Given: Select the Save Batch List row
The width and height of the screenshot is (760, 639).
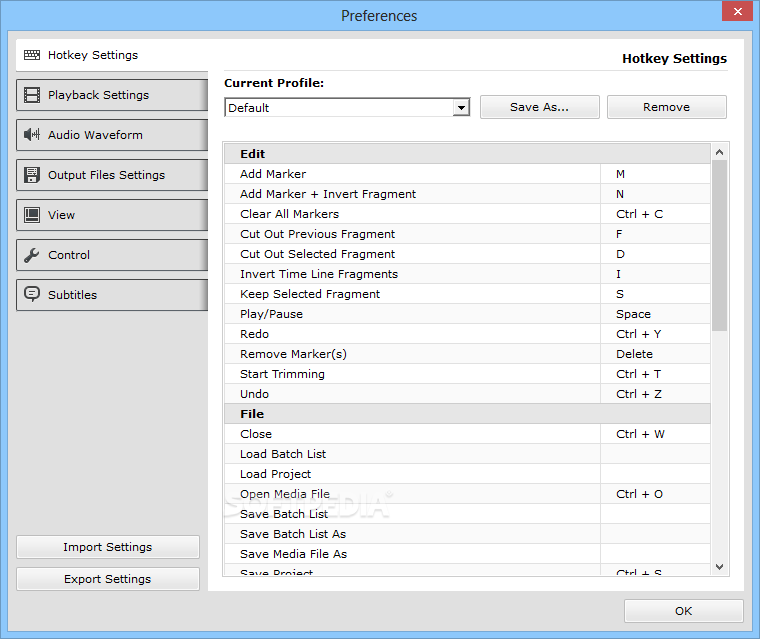Looking at the screenshot, I should [467, 514].
